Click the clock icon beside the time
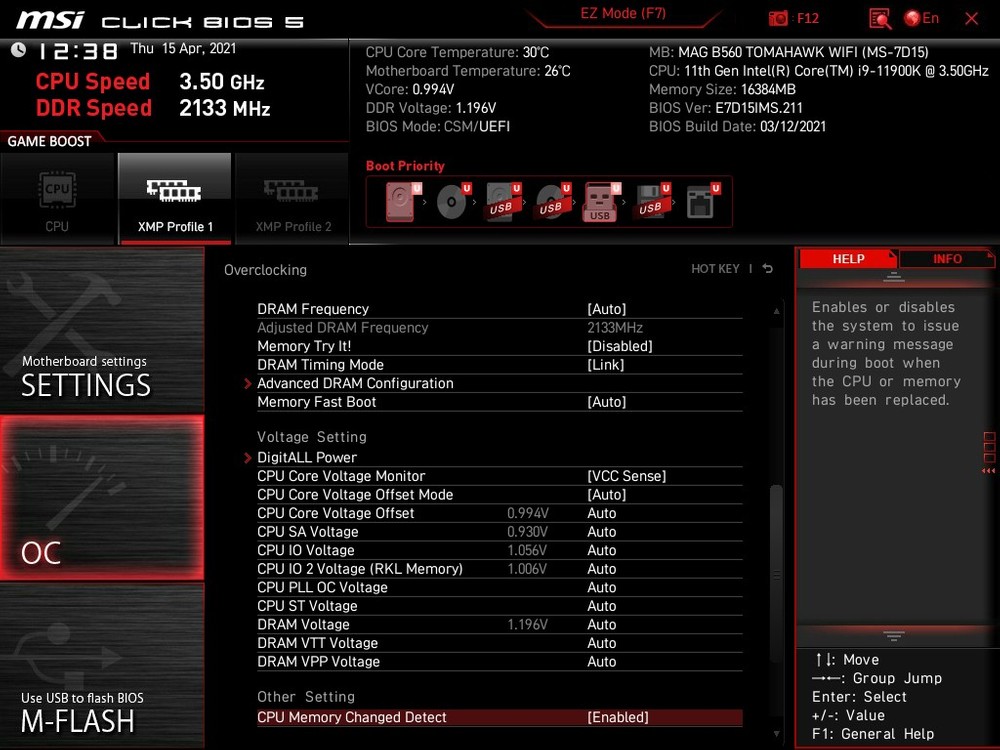 pos(18,50)
